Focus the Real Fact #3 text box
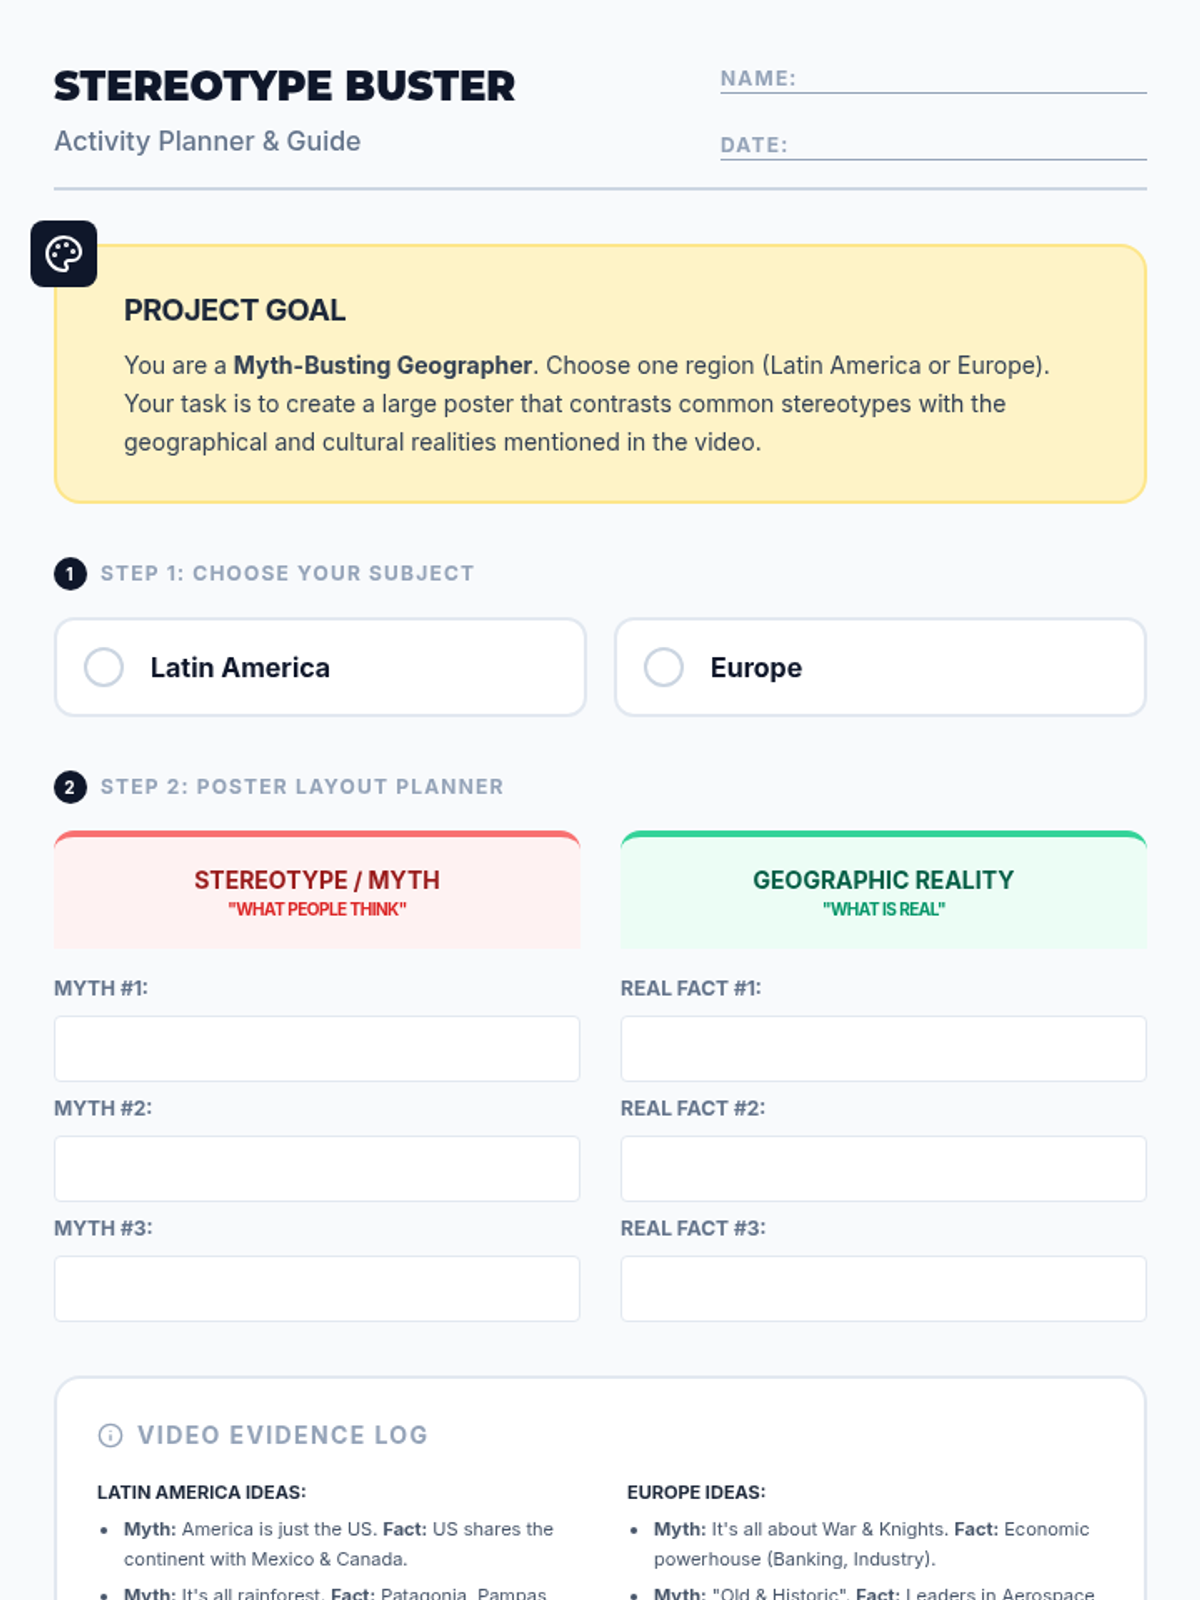This screenshot has height=1600, width=1200. [x=883, y=1289]
